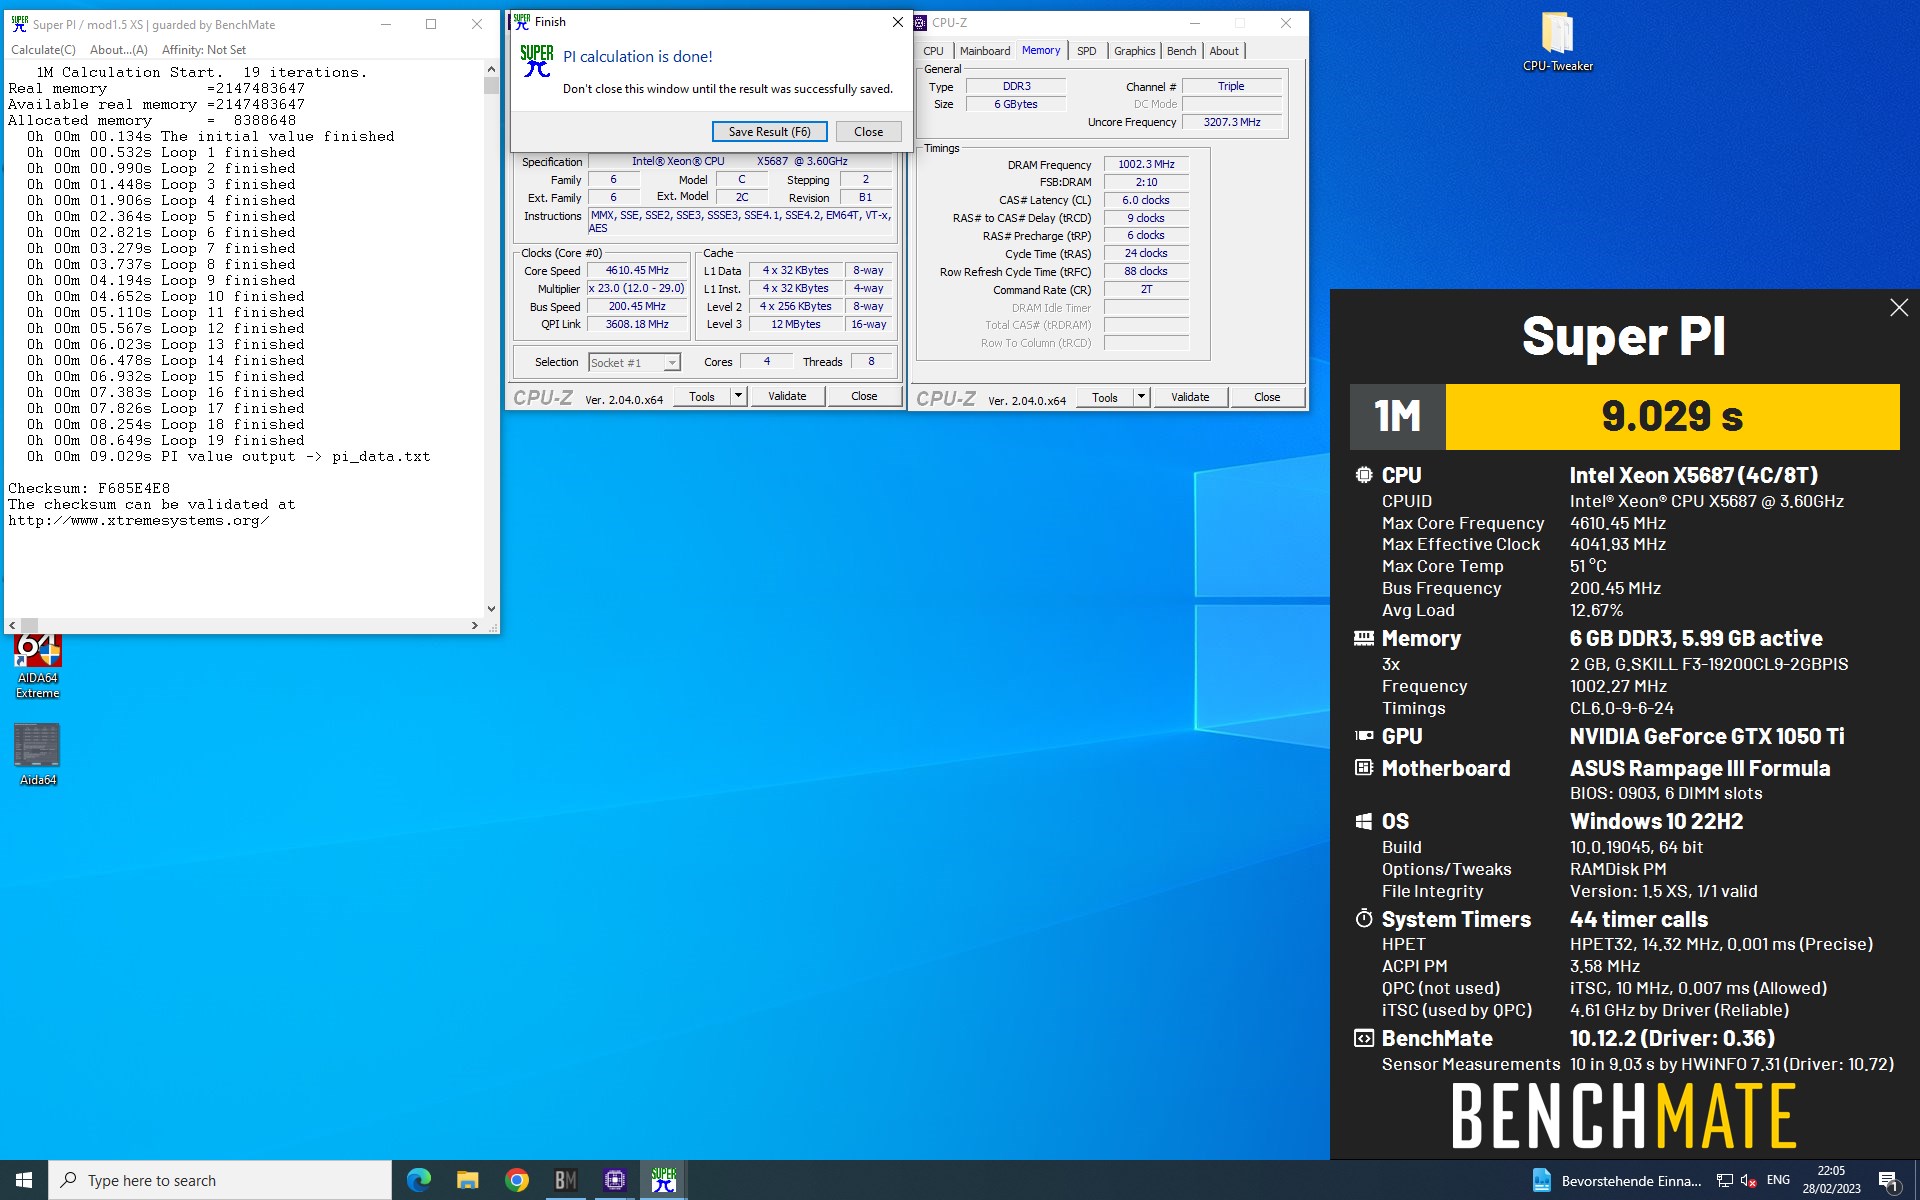The width and height of the screenshot is (1920, 1200).
Task: Click Close in CPU-Z CPU window
Action: (x=864, y=396)
